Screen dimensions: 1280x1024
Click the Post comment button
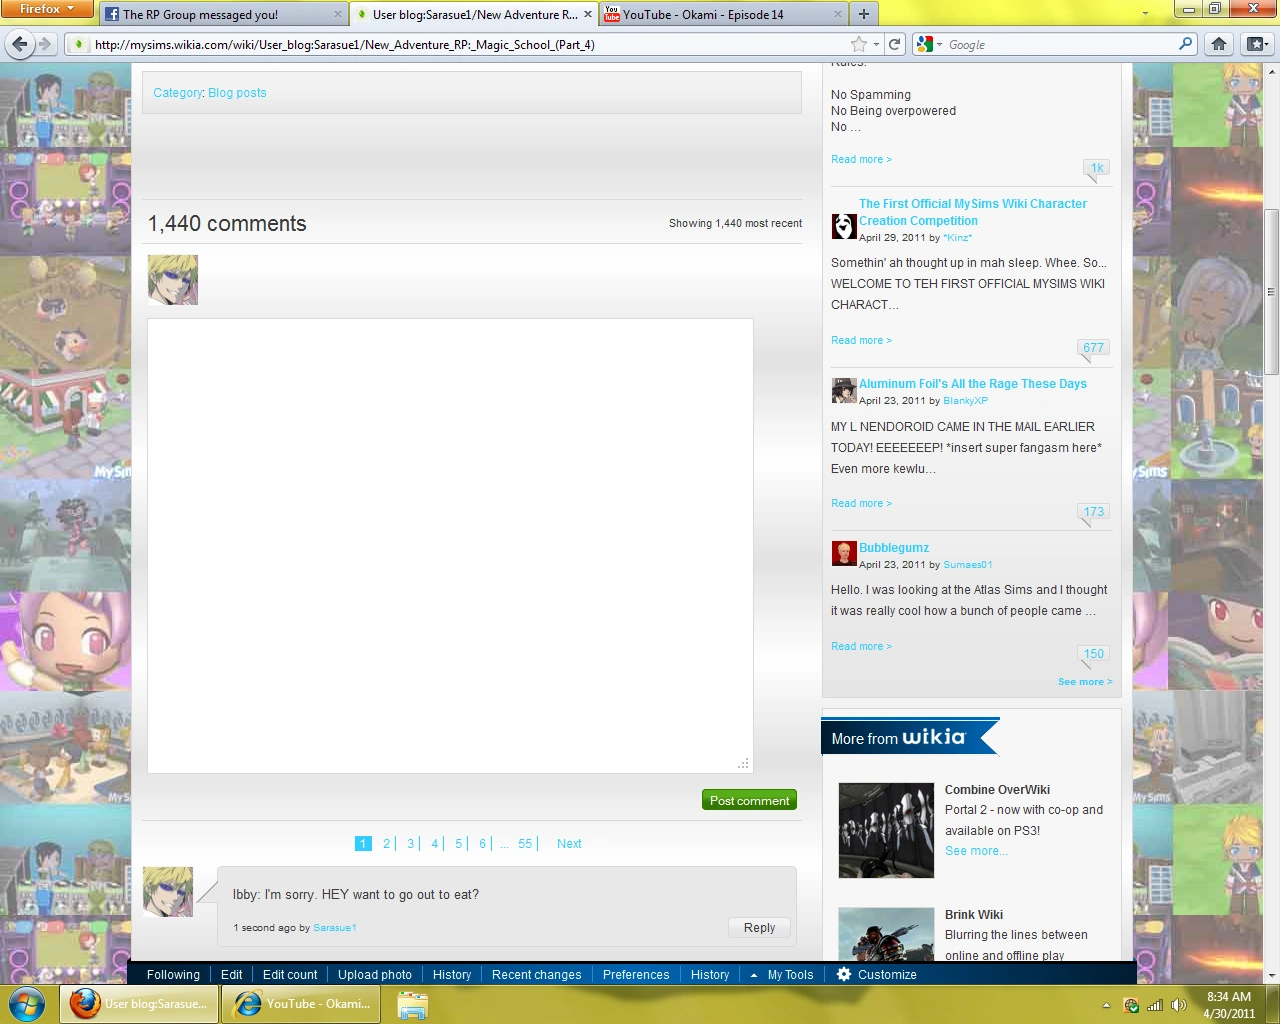[x=749, y=799]
